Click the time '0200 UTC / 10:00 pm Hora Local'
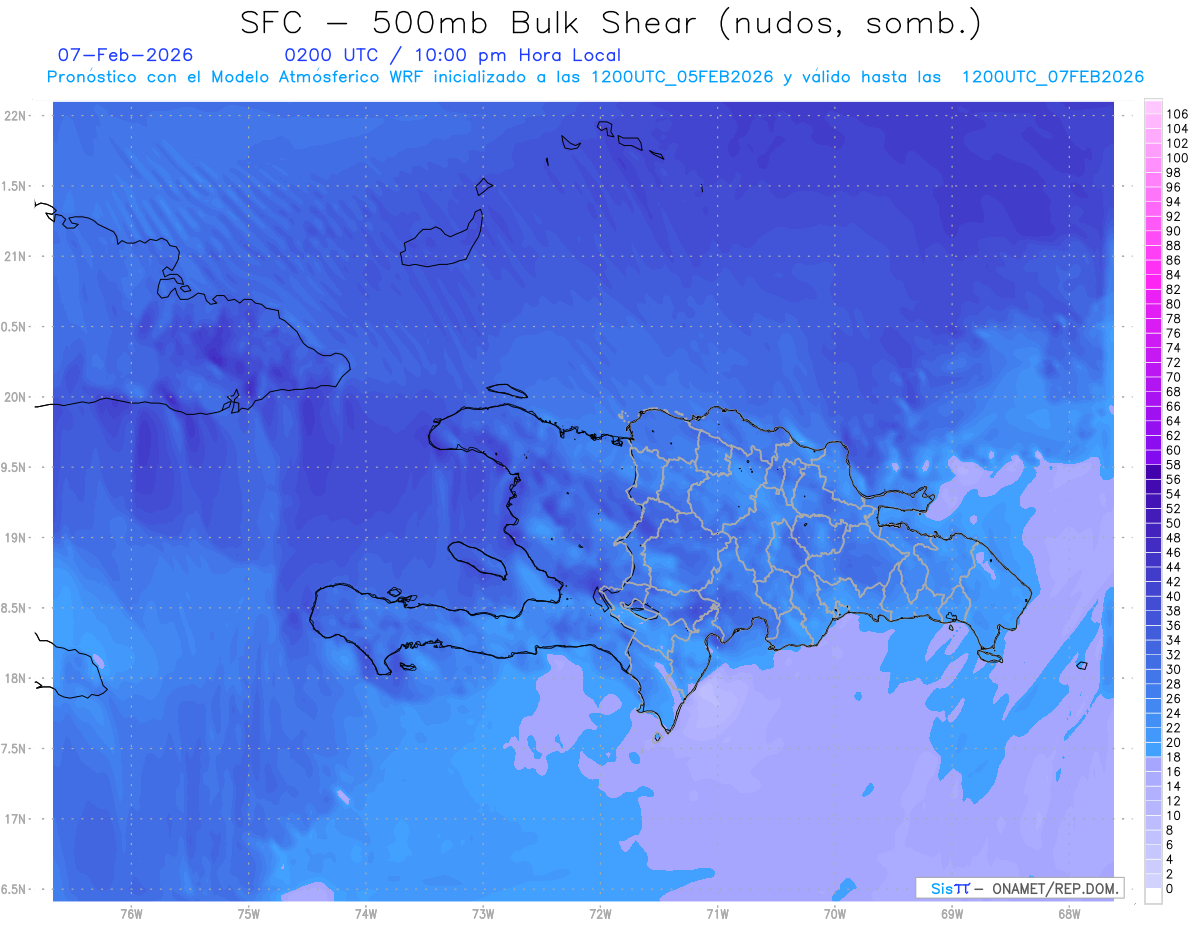Screen dimensions: 1200x927 tap(453, 55)
